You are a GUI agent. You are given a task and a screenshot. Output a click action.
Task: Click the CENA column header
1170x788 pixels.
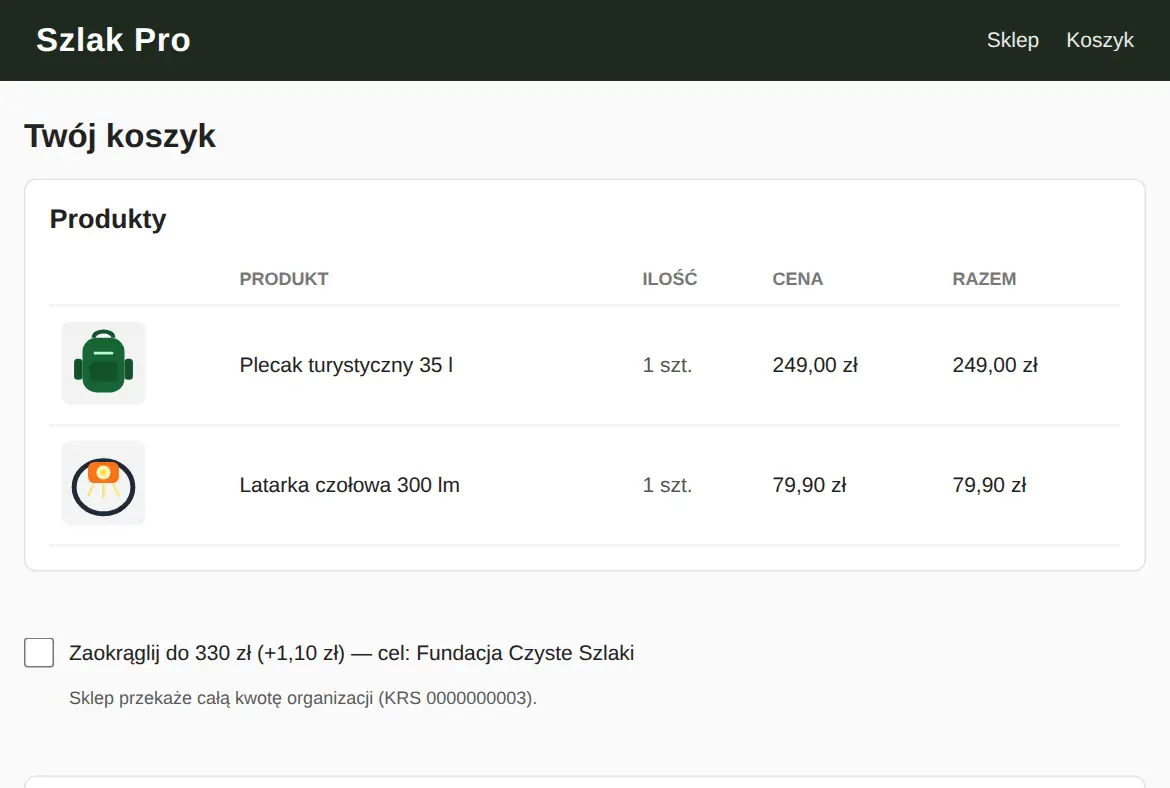point(798,279)
